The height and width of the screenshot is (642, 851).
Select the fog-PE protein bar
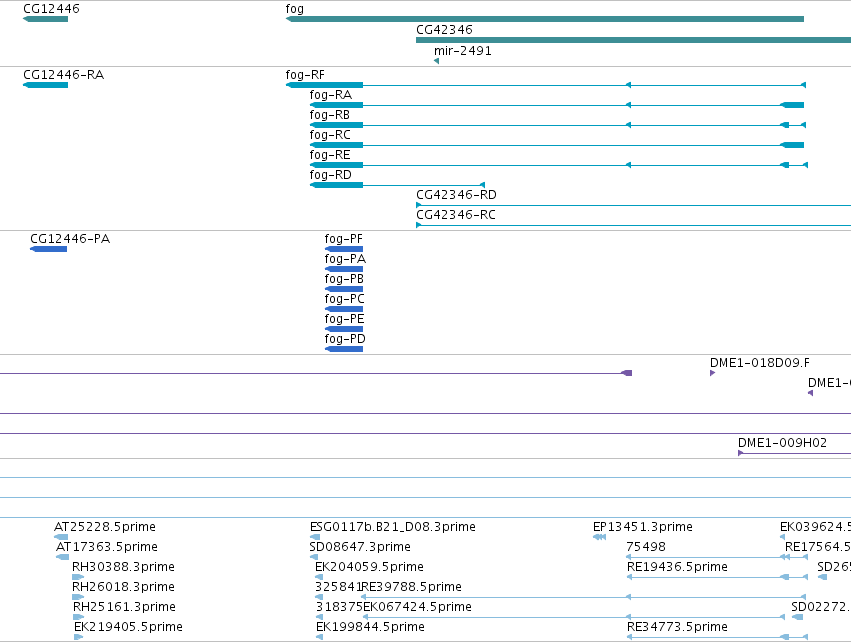coord(344,329)
